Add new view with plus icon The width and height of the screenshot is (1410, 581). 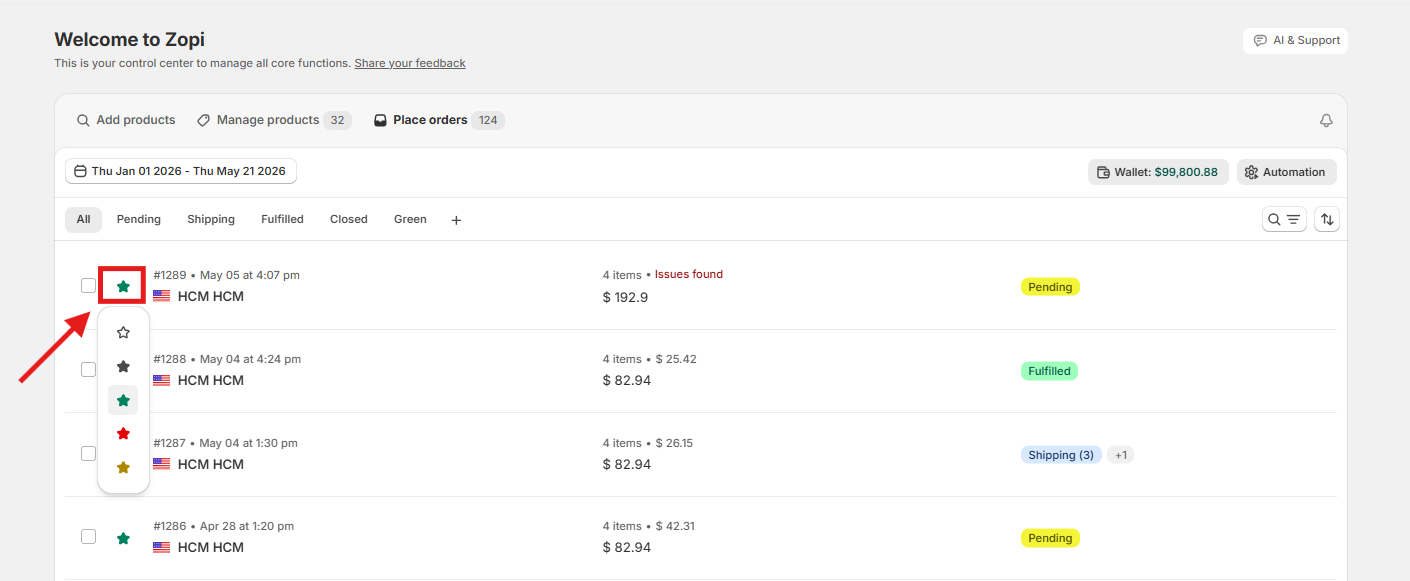456,220
